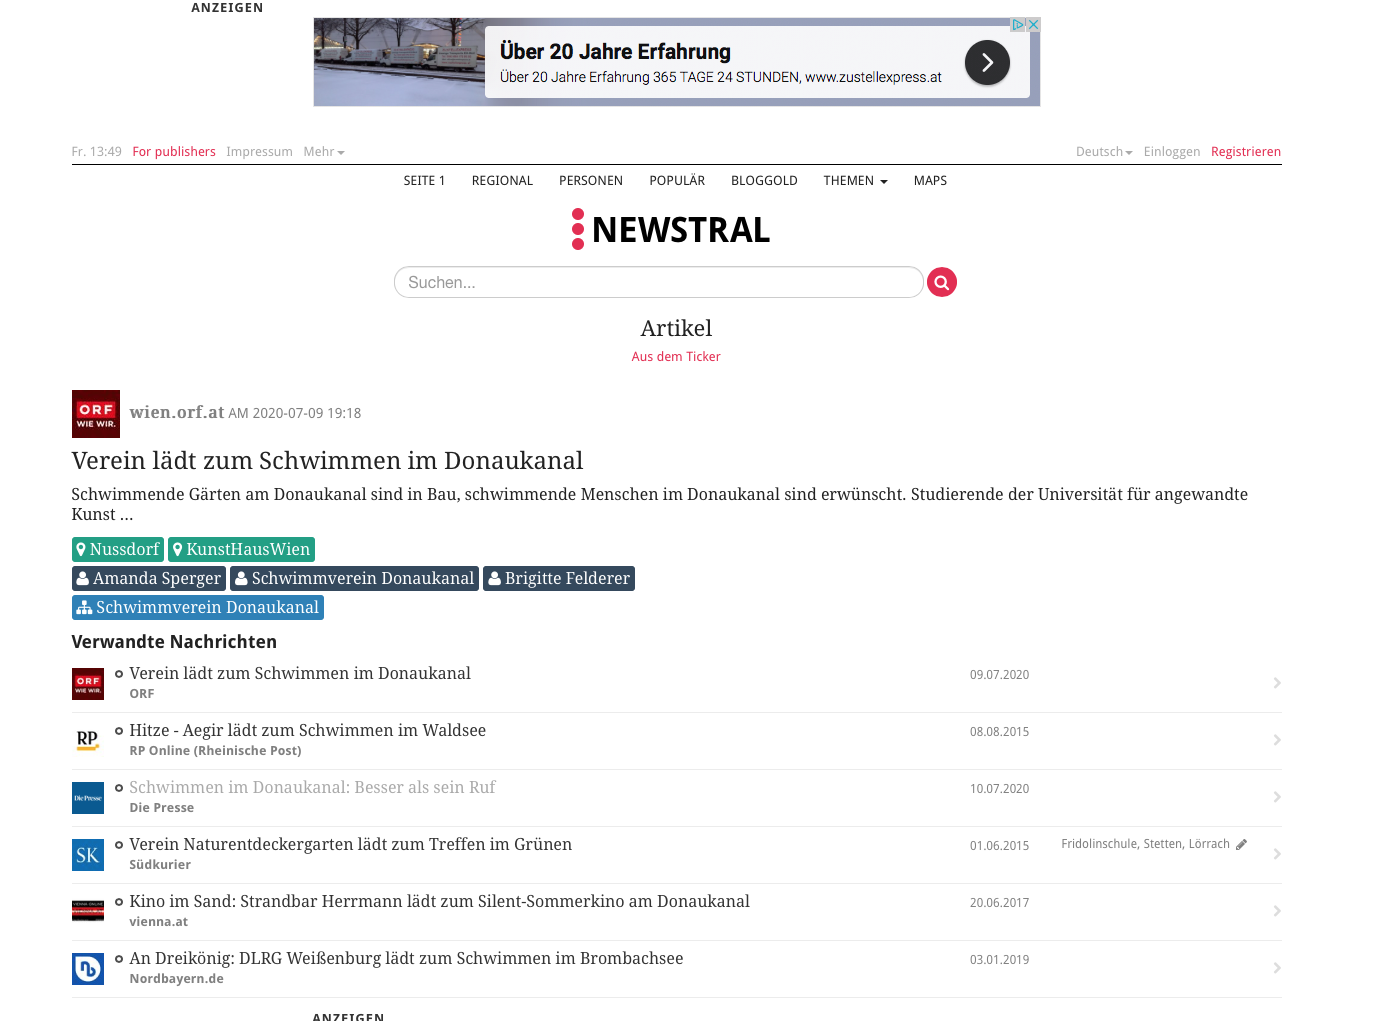Open the AdChoices info icon

[x=1018, y=25]
